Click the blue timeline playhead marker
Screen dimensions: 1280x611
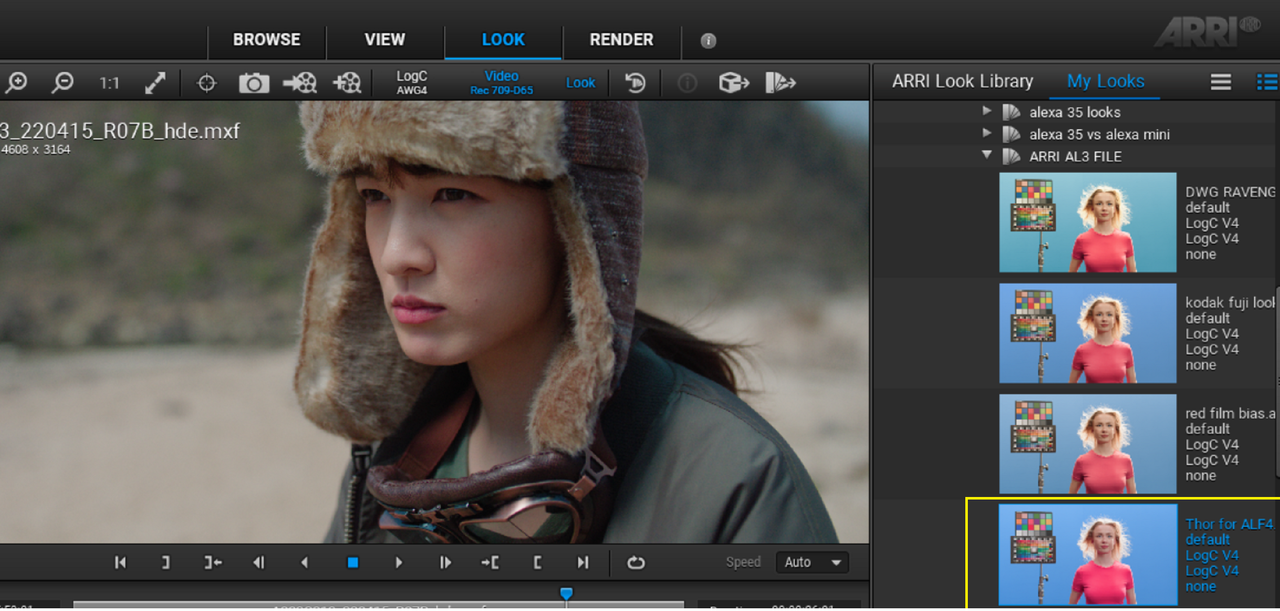[x=566, y=594]
